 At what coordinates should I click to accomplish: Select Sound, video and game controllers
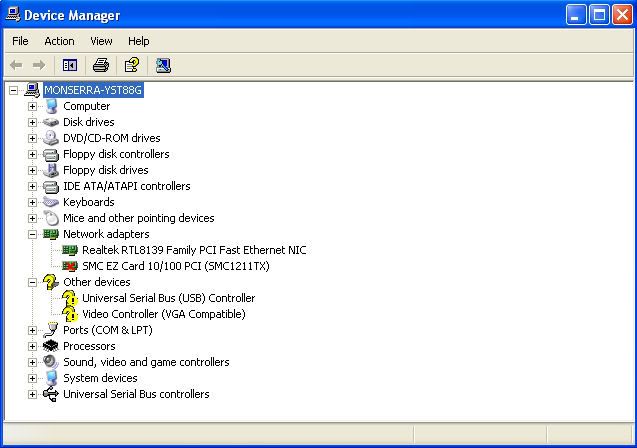pyautogui.click(x=146, y=362)
